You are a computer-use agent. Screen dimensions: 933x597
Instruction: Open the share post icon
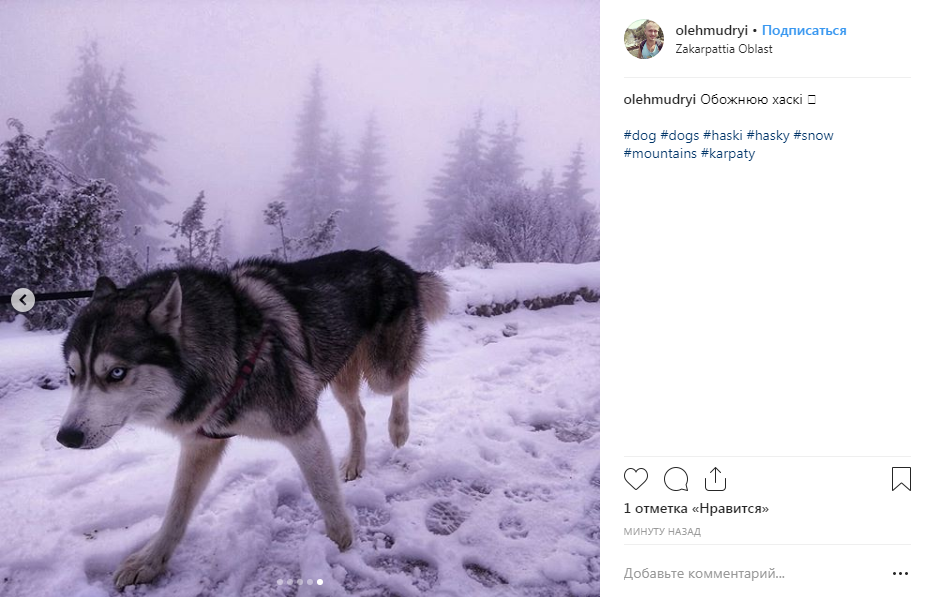(x=715, y=479)
